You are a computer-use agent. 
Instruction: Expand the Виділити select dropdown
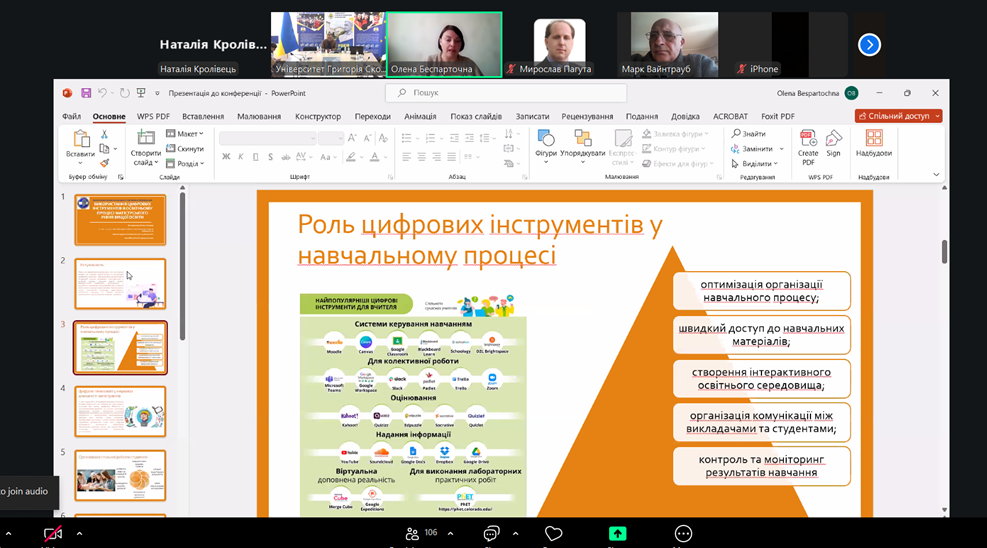[758, 163]
